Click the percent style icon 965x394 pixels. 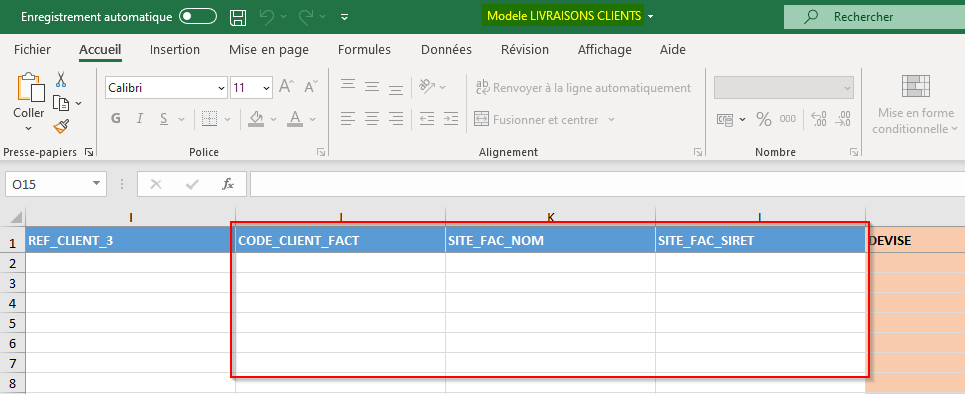(764, 119)
